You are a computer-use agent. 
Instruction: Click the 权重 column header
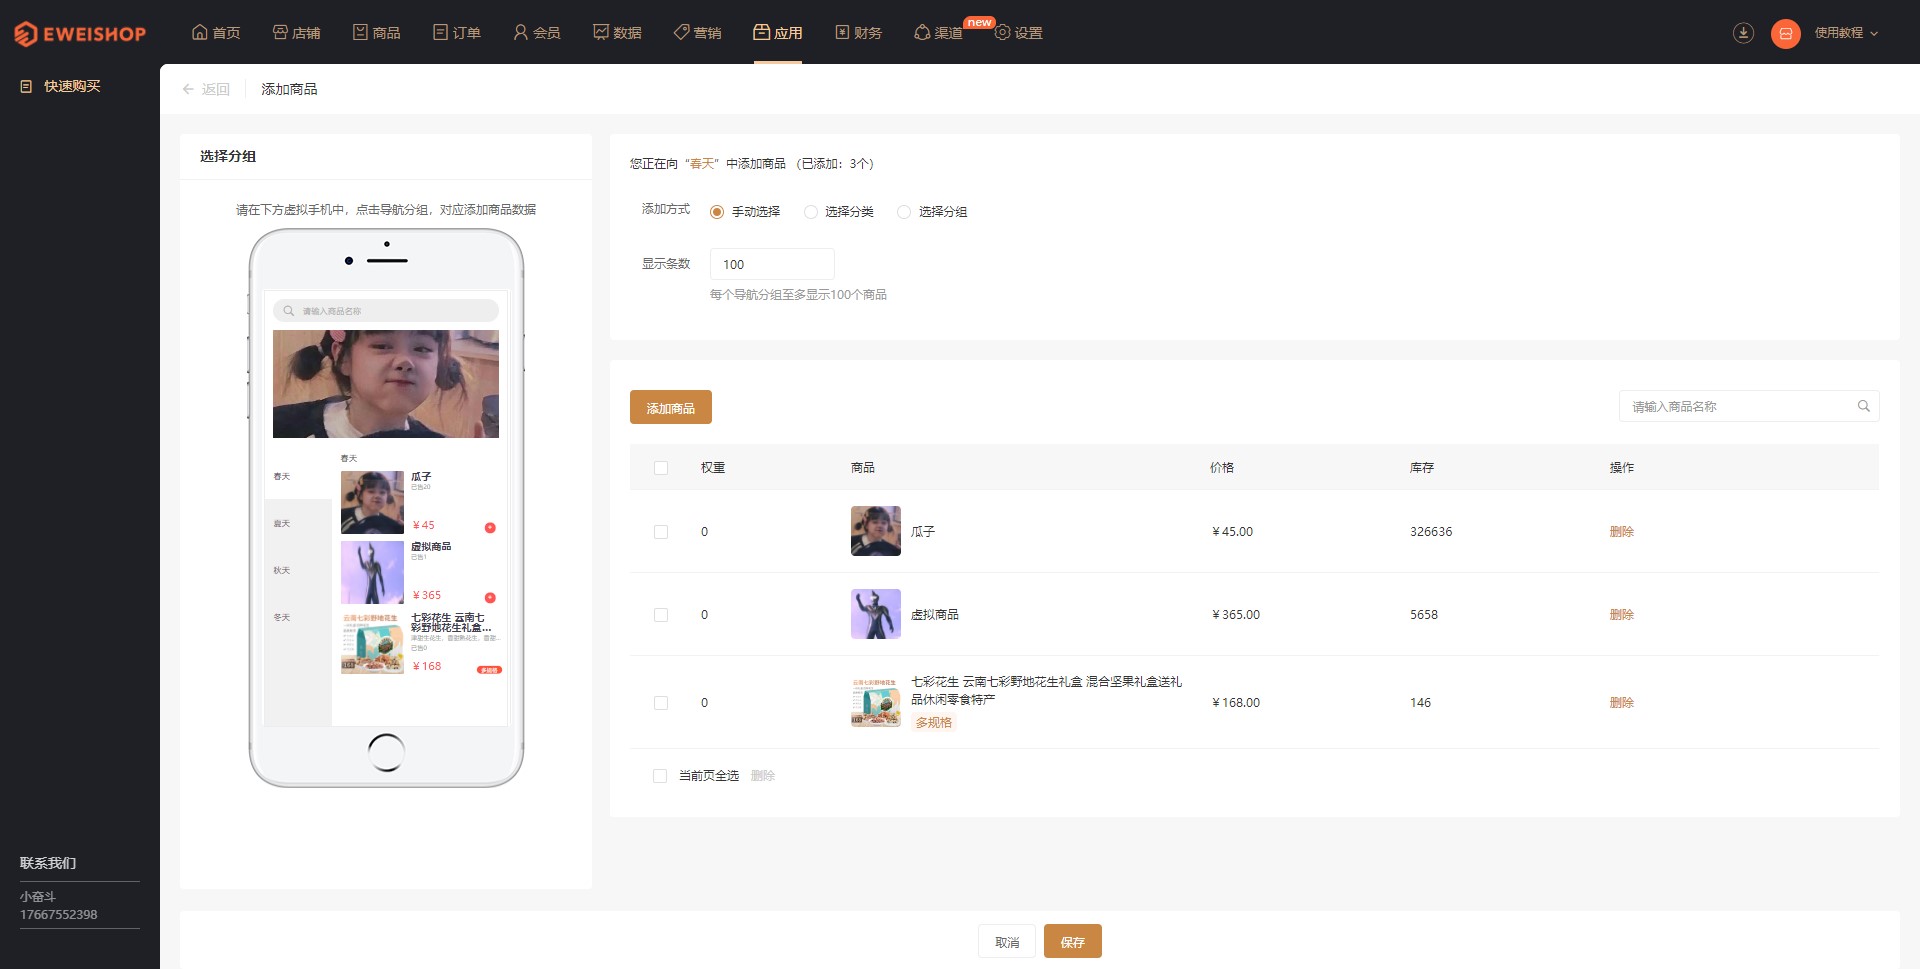tap(713, 468)
